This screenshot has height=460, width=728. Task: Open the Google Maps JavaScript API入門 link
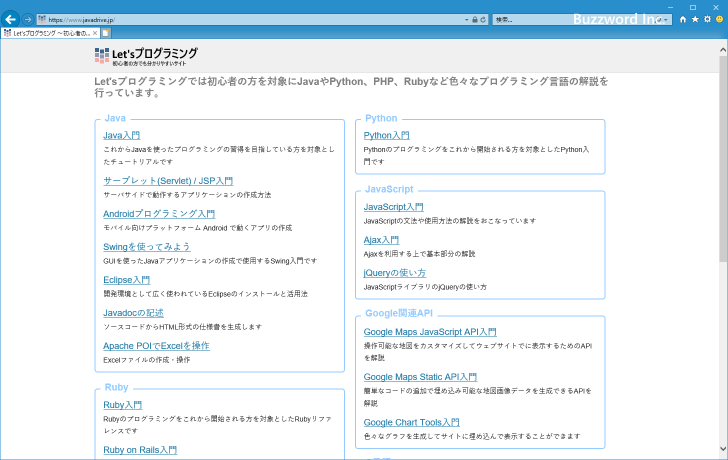pos(430,332)
